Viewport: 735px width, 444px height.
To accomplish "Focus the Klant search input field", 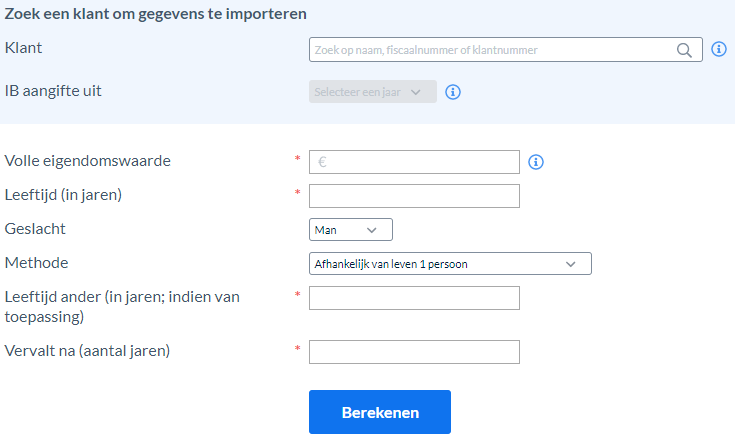I will tap(505, 50).
